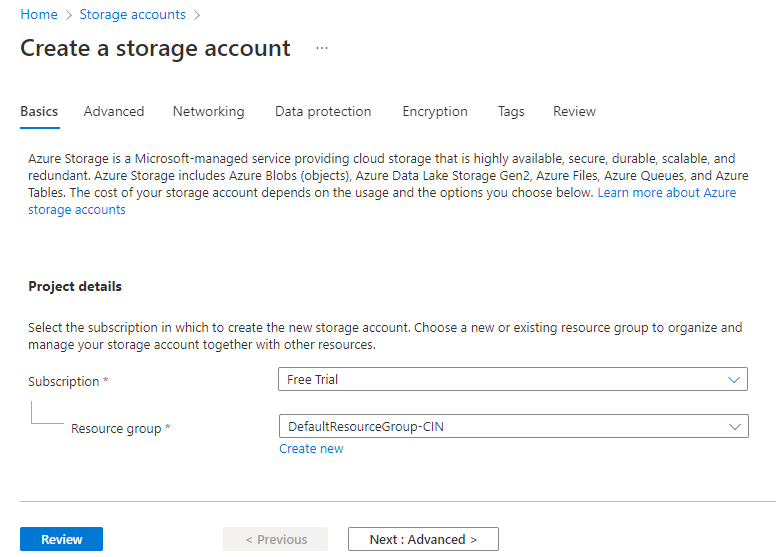Click Create new resource group link
The width and height of the screenshot is (776, 557).
(311, 449)
